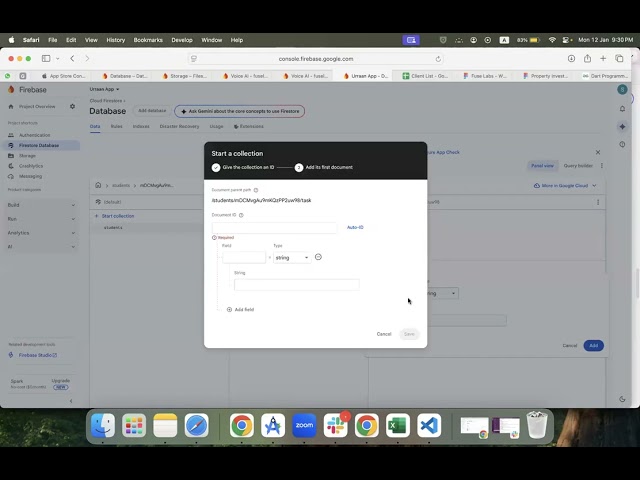This screenshot has width=640, height=480.
Task: Switch to the Disaster Recovery tab
Action: pos(179,127)
